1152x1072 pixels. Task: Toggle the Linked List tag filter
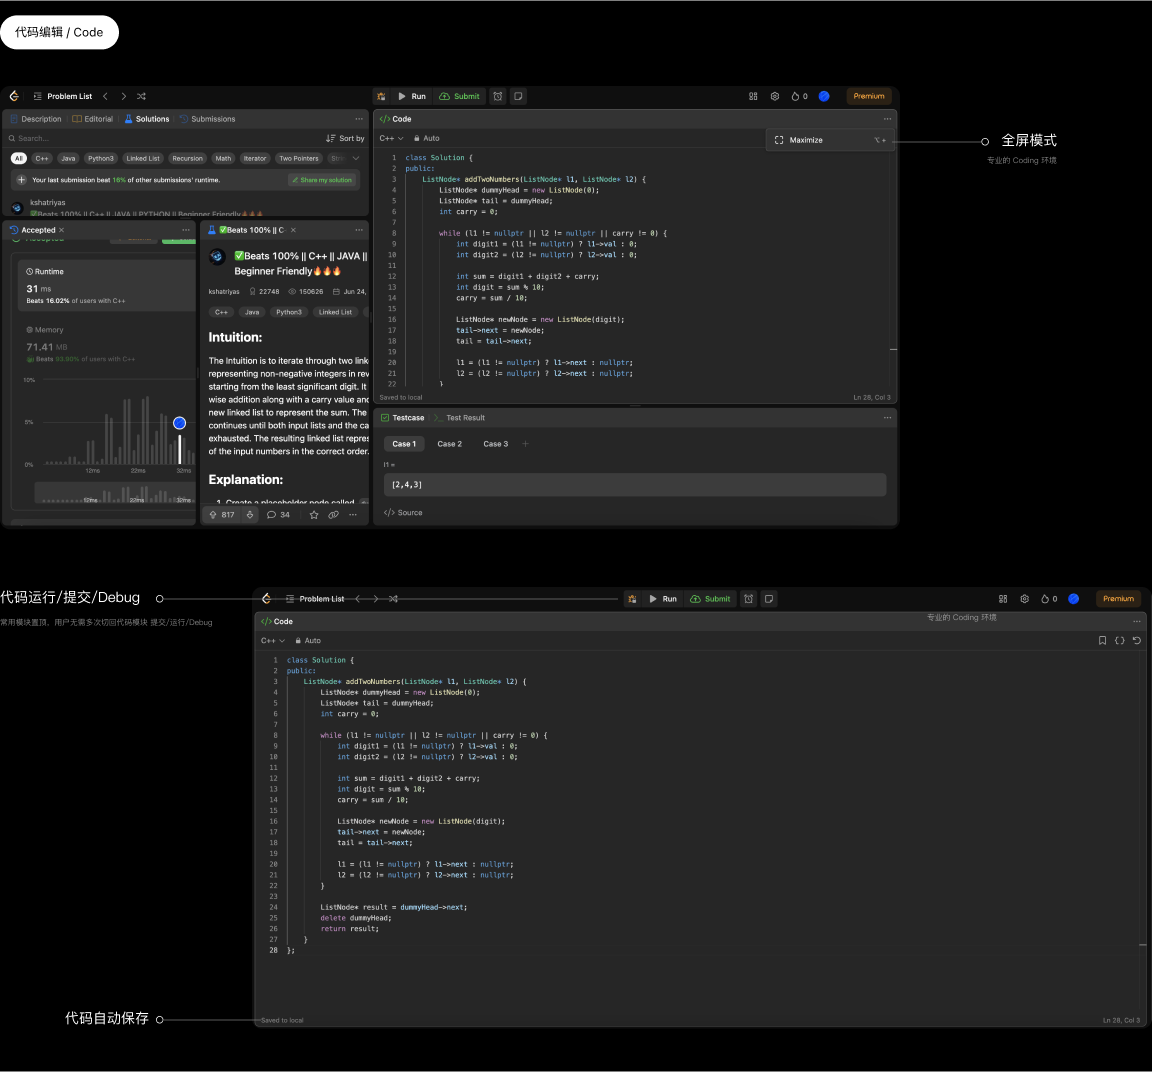tap(143, 158)
